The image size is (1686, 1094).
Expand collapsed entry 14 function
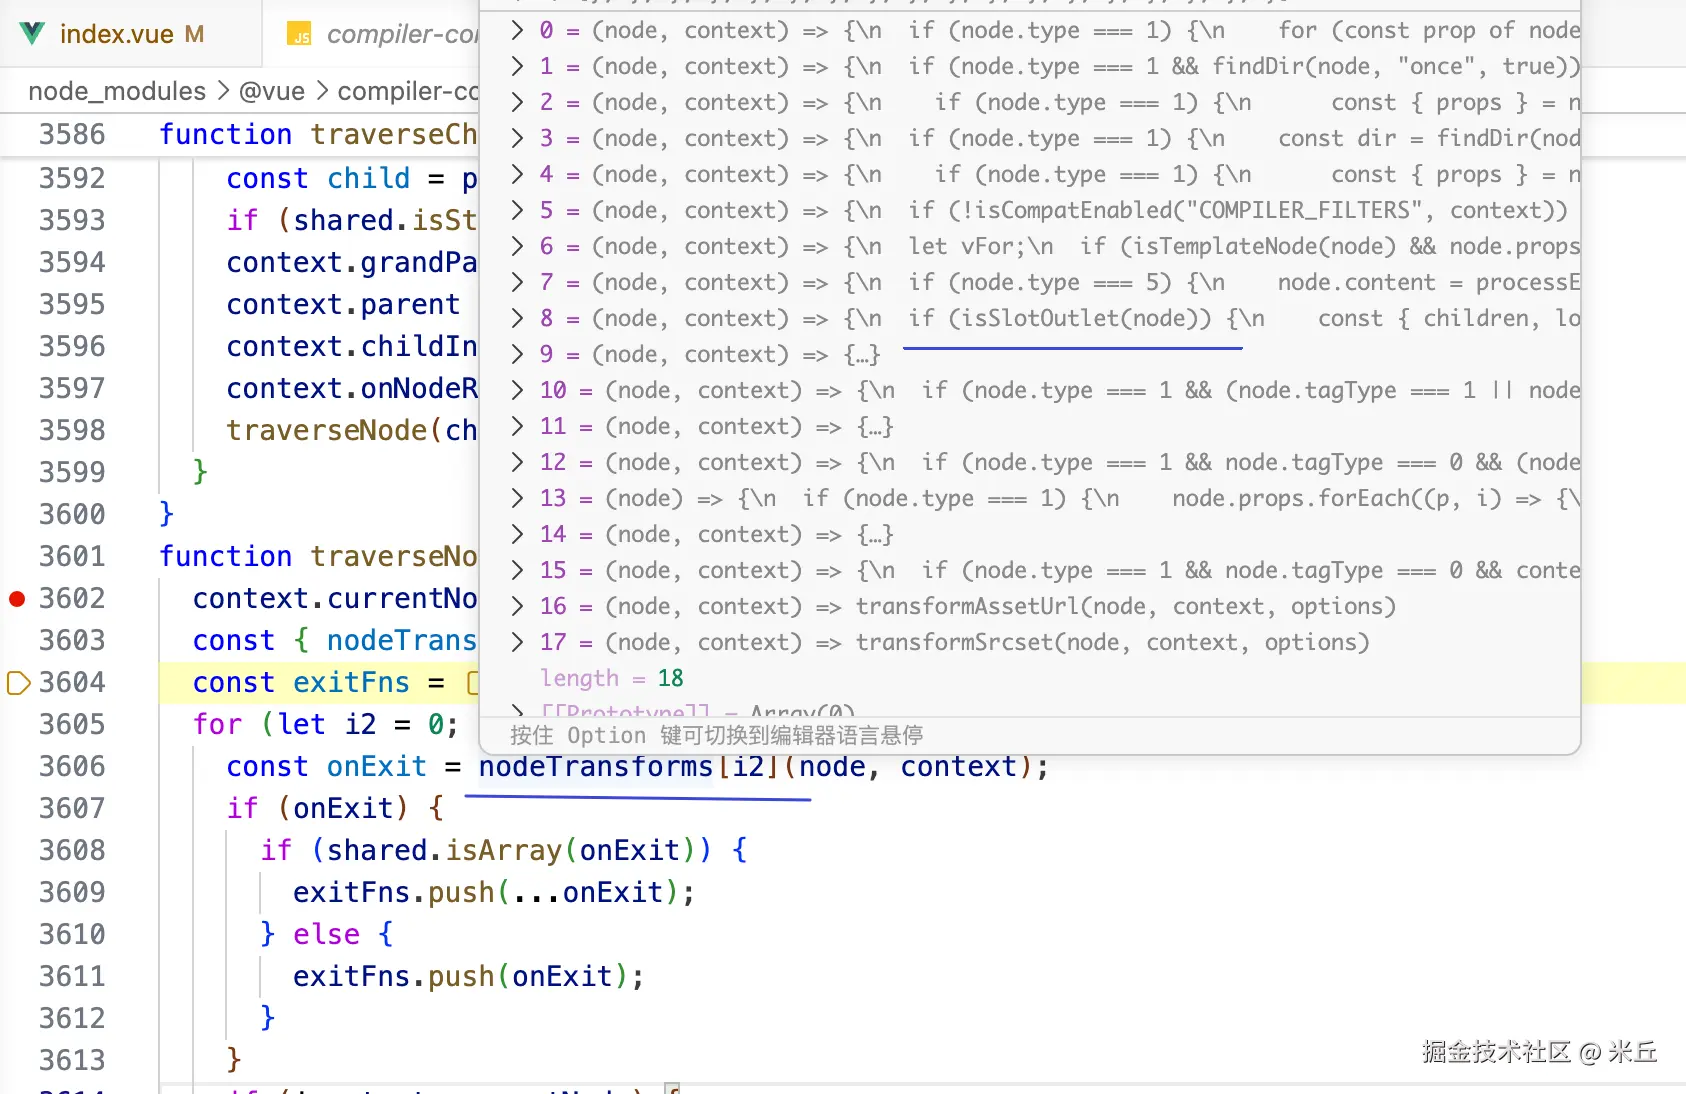click(517, 534)
